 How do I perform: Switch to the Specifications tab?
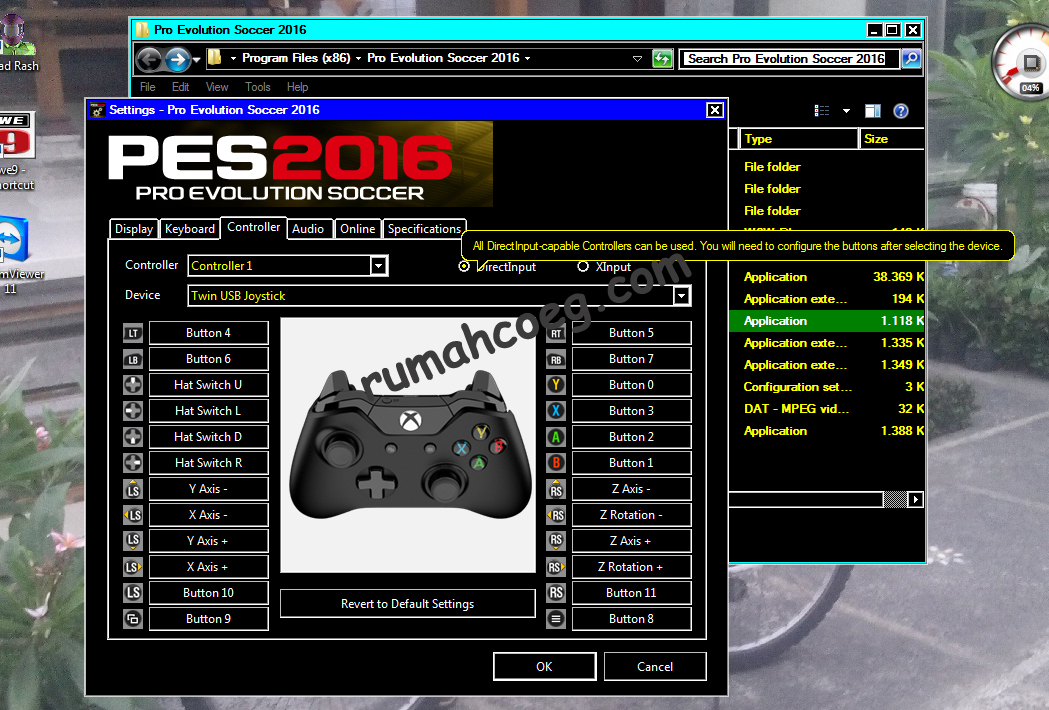[x=424, y=229]
